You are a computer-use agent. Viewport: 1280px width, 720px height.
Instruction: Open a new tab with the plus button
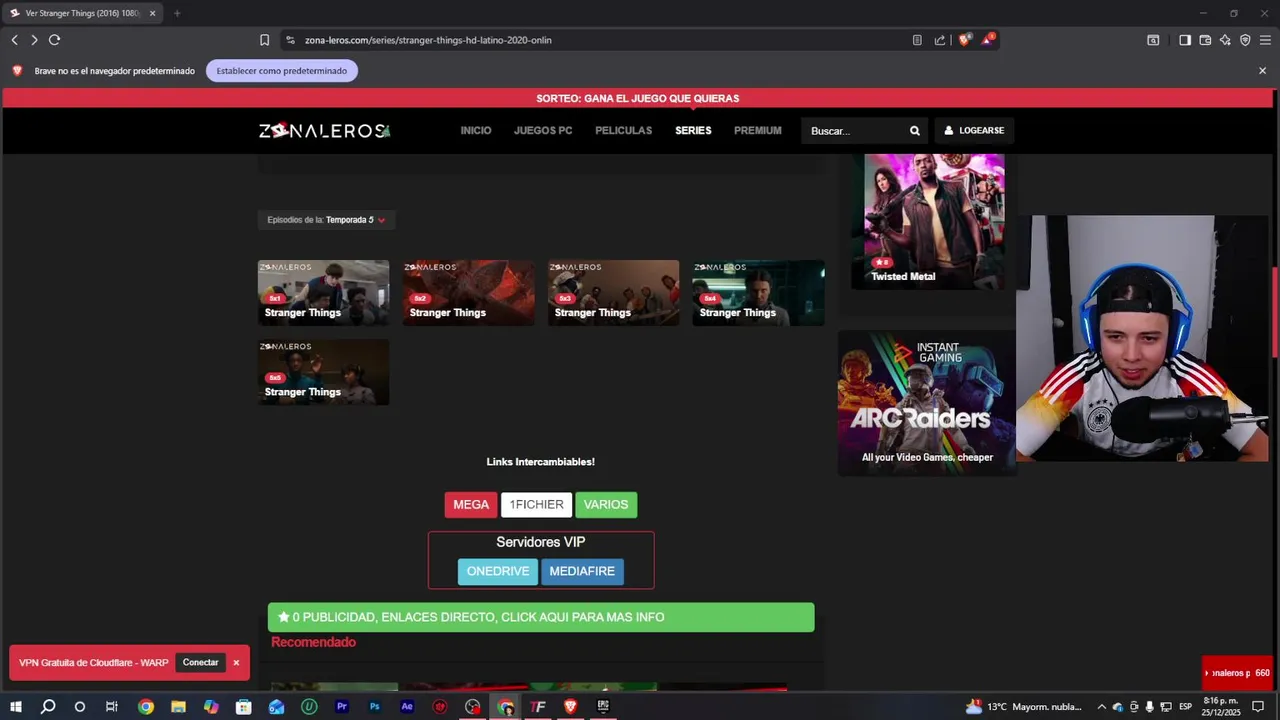click(177, 13)
